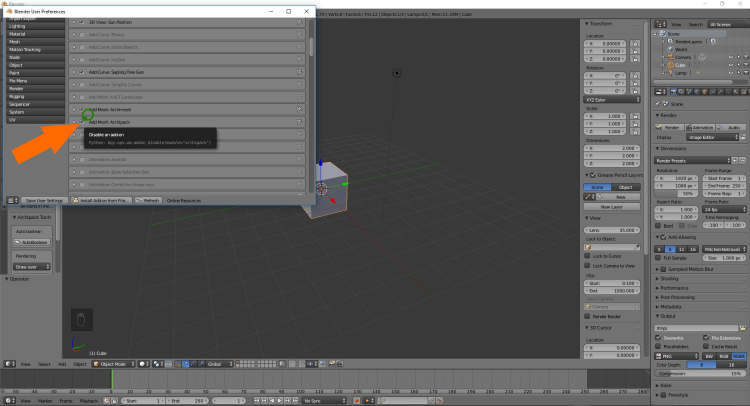
Task: Expand the Add Mesh: Archimesh addon details
Action: 73,109
